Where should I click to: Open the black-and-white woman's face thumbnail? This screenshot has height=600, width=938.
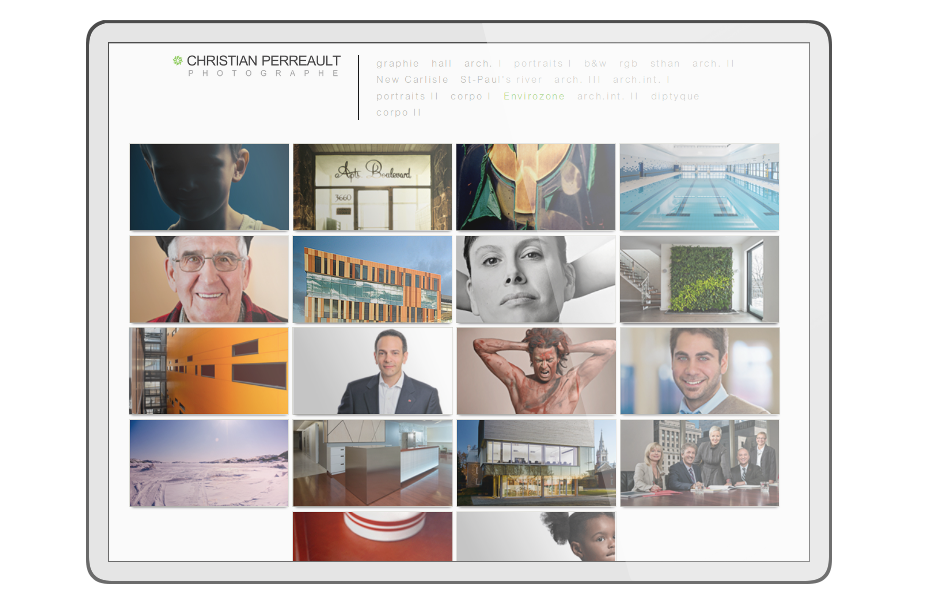pyautogui.click(x=536, y=279)
